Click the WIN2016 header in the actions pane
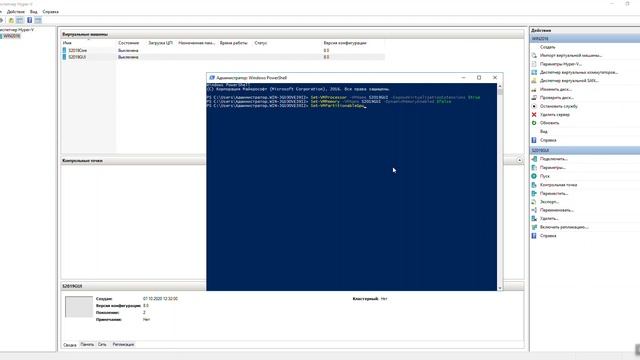Screen dimensions: 640x360 pyautogui.click(x=585, y=38)
